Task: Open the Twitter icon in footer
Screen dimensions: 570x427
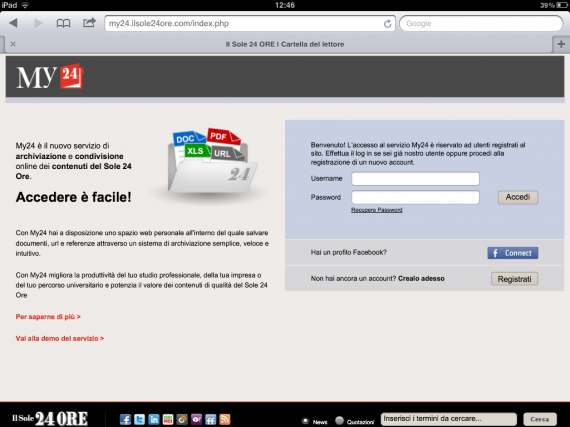Action: coord(139,419)
